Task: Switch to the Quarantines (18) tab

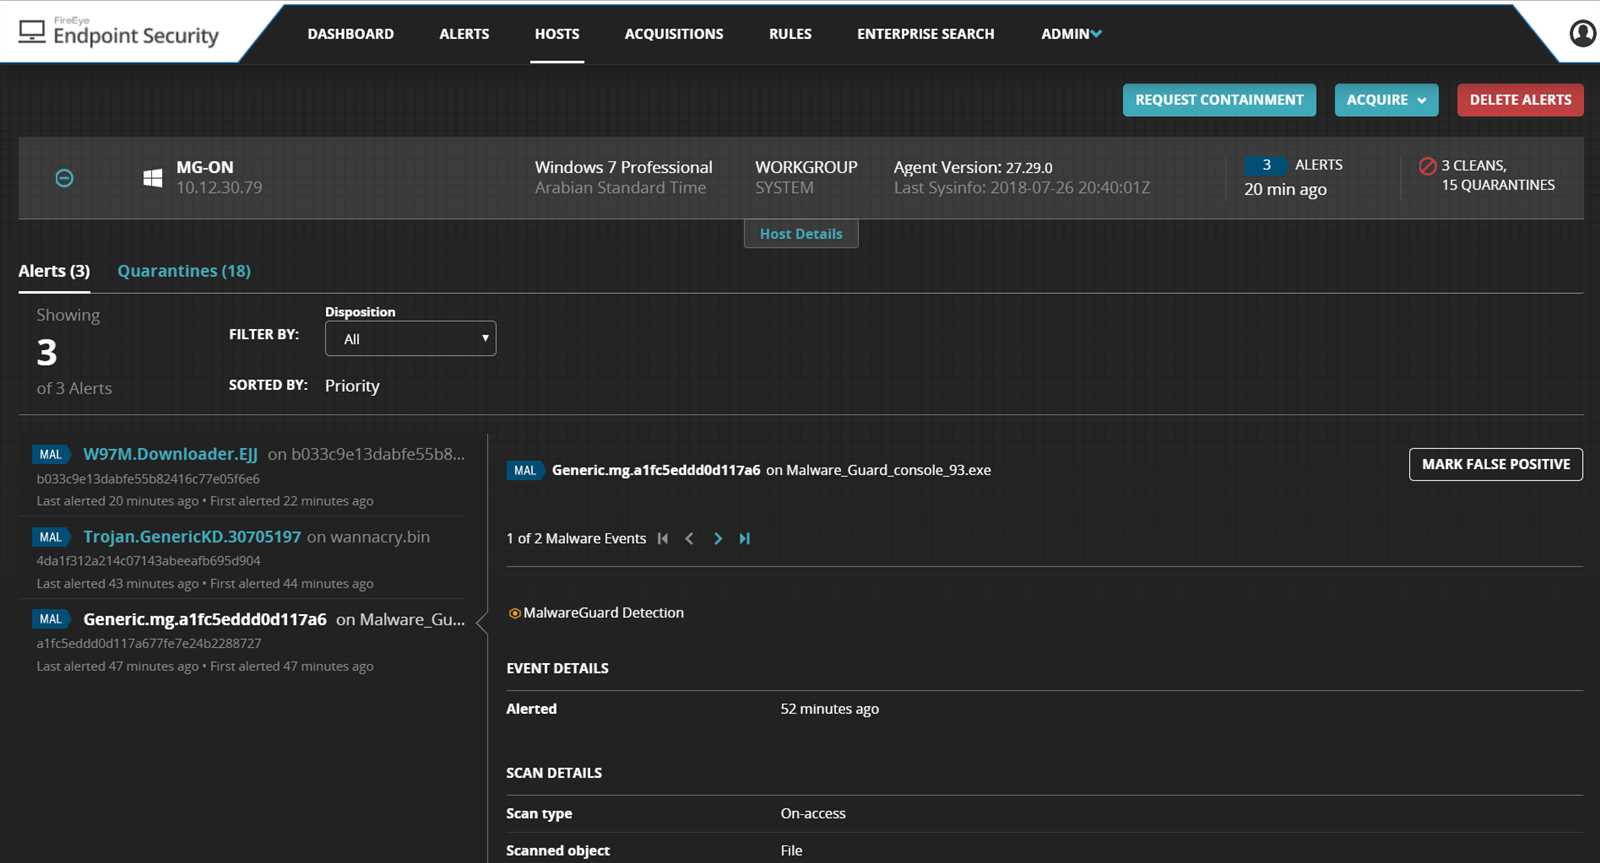Action: (x=184, y=271)
